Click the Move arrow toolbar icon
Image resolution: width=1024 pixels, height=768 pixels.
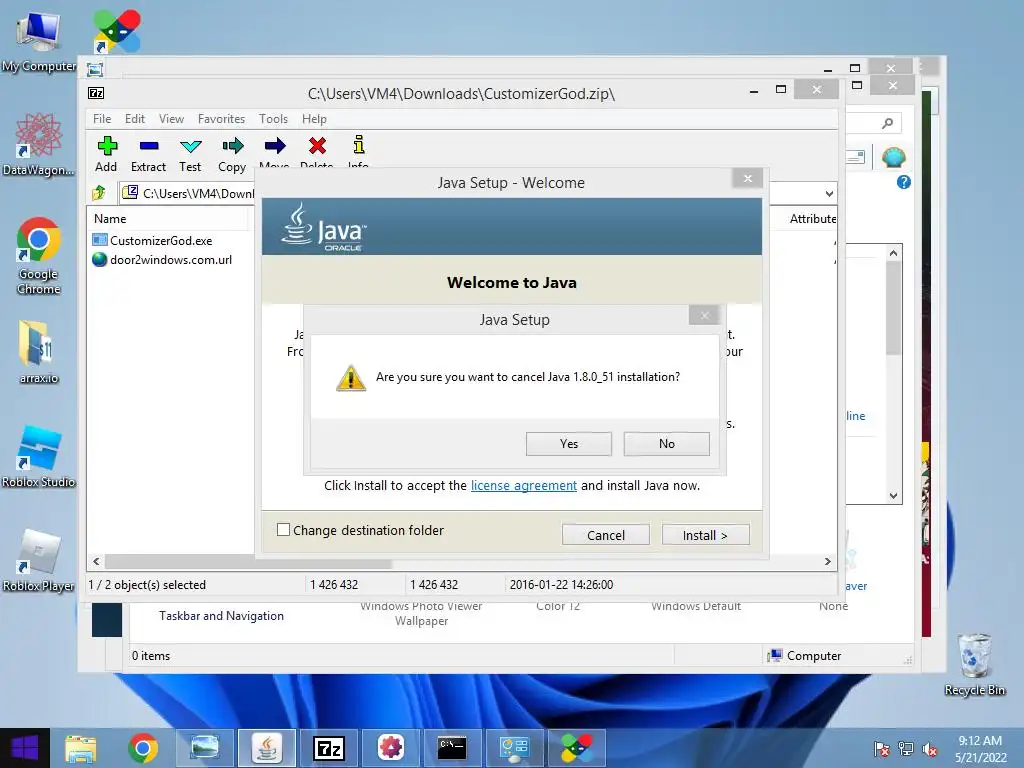(x=274, y=146)
